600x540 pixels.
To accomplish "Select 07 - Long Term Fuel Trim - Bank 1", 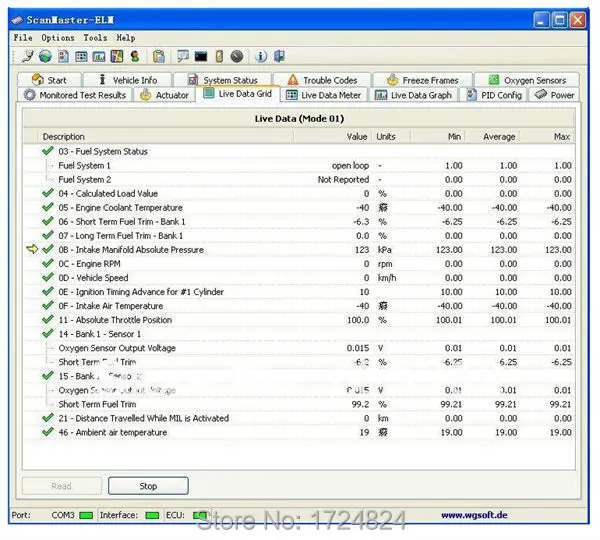I will [298, 235].
